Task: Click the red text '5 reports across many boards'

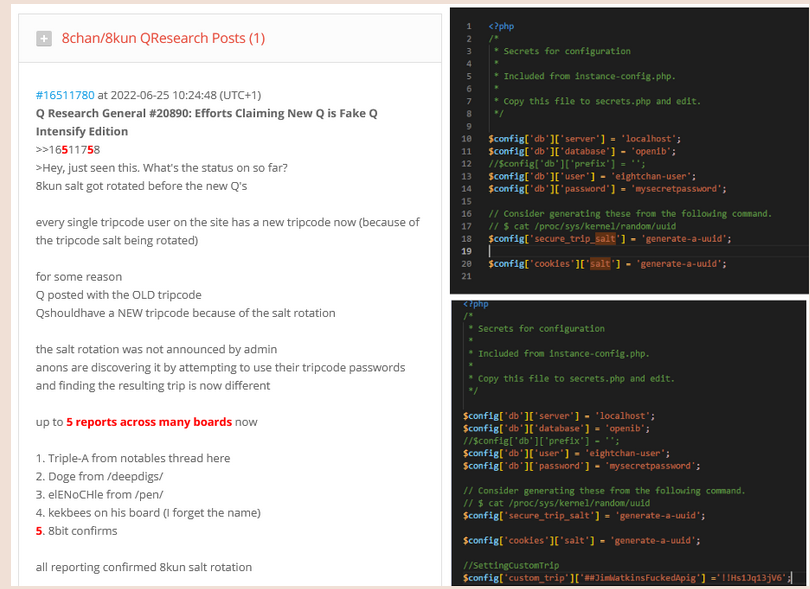Action: (149, 422)
